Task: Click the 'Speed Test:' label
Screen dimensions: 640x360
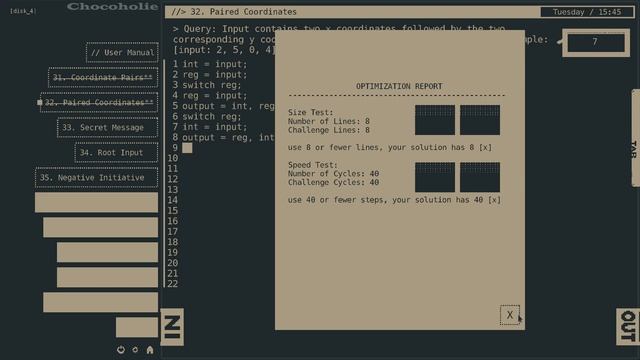Action: click(x=313, y=165)
